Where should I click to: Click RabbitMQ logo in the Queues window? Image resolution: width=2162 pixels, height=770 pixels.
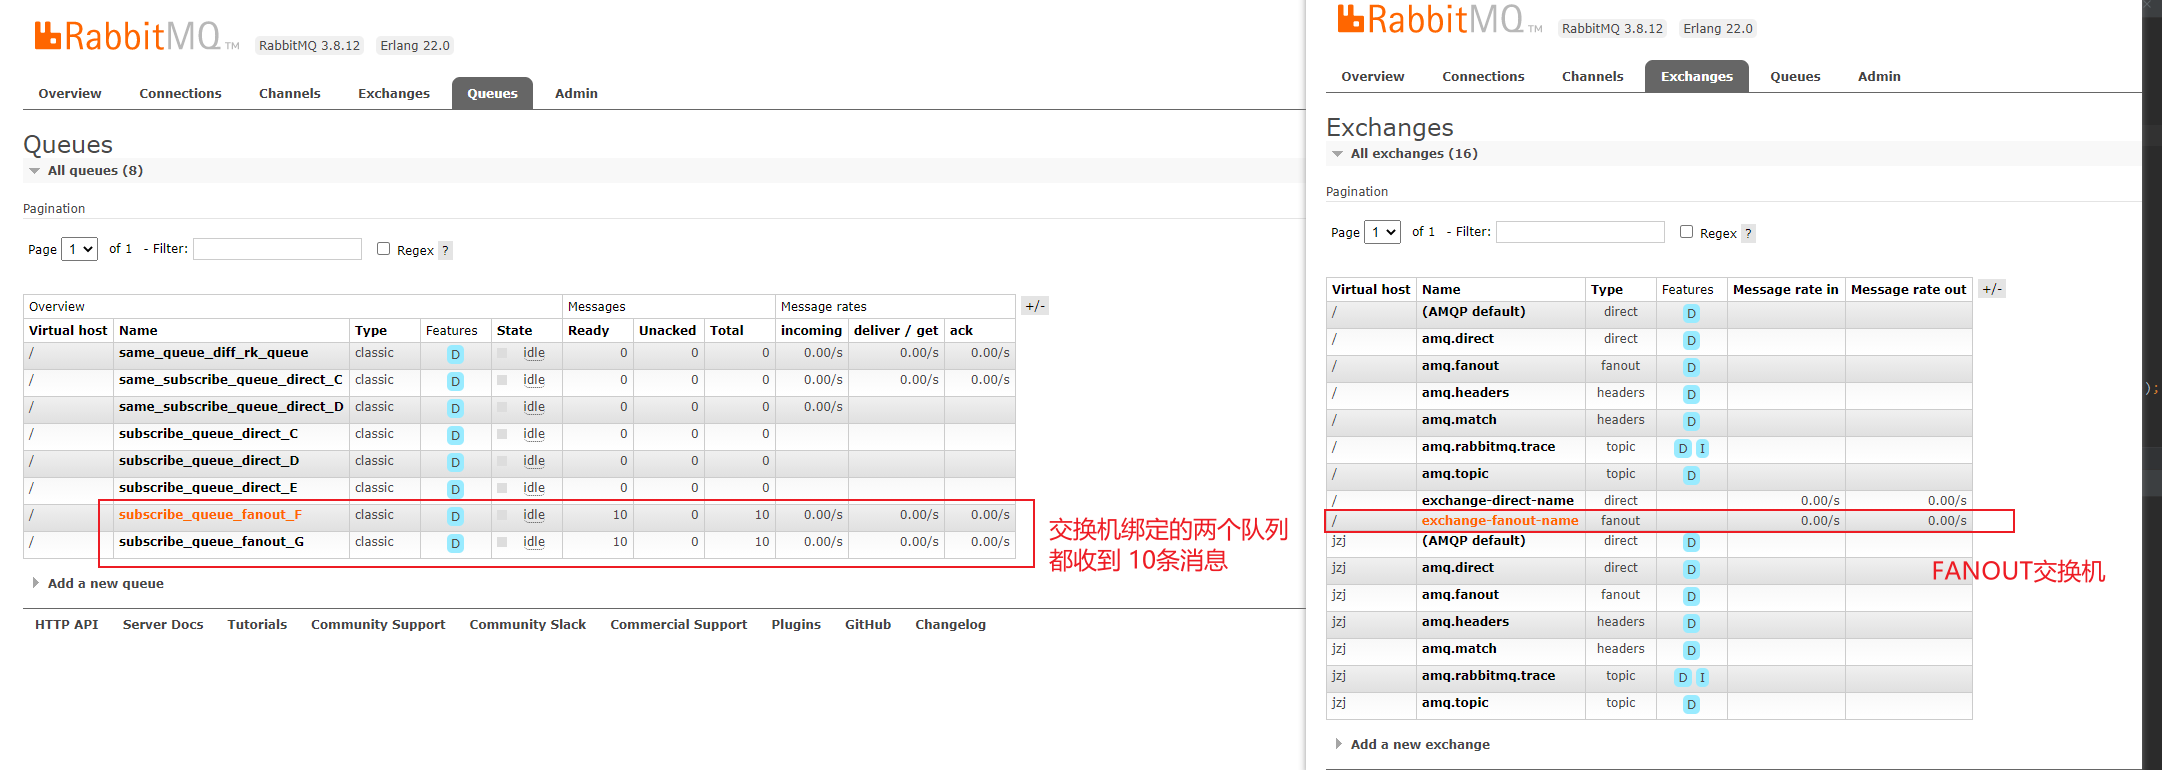coord(136,37)
